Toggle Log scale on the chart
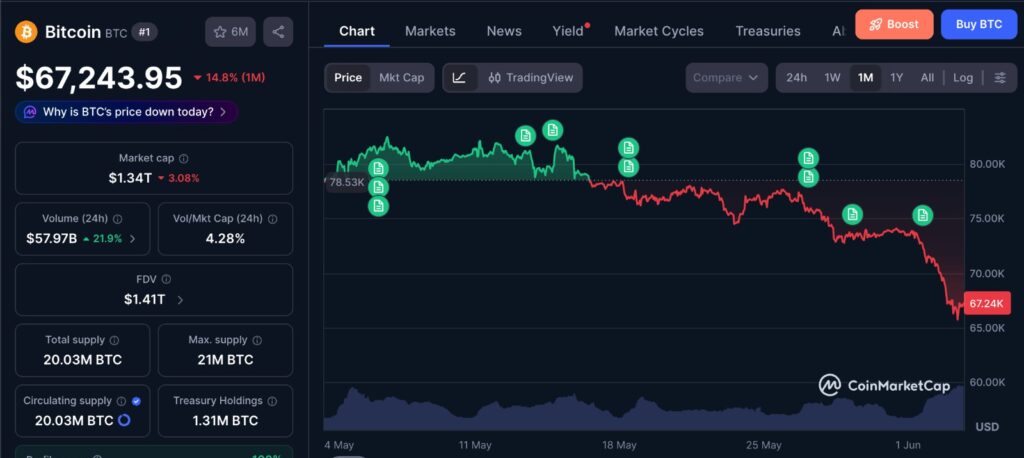The height and width of the screenshot is (458, 1024). point(963,78)
